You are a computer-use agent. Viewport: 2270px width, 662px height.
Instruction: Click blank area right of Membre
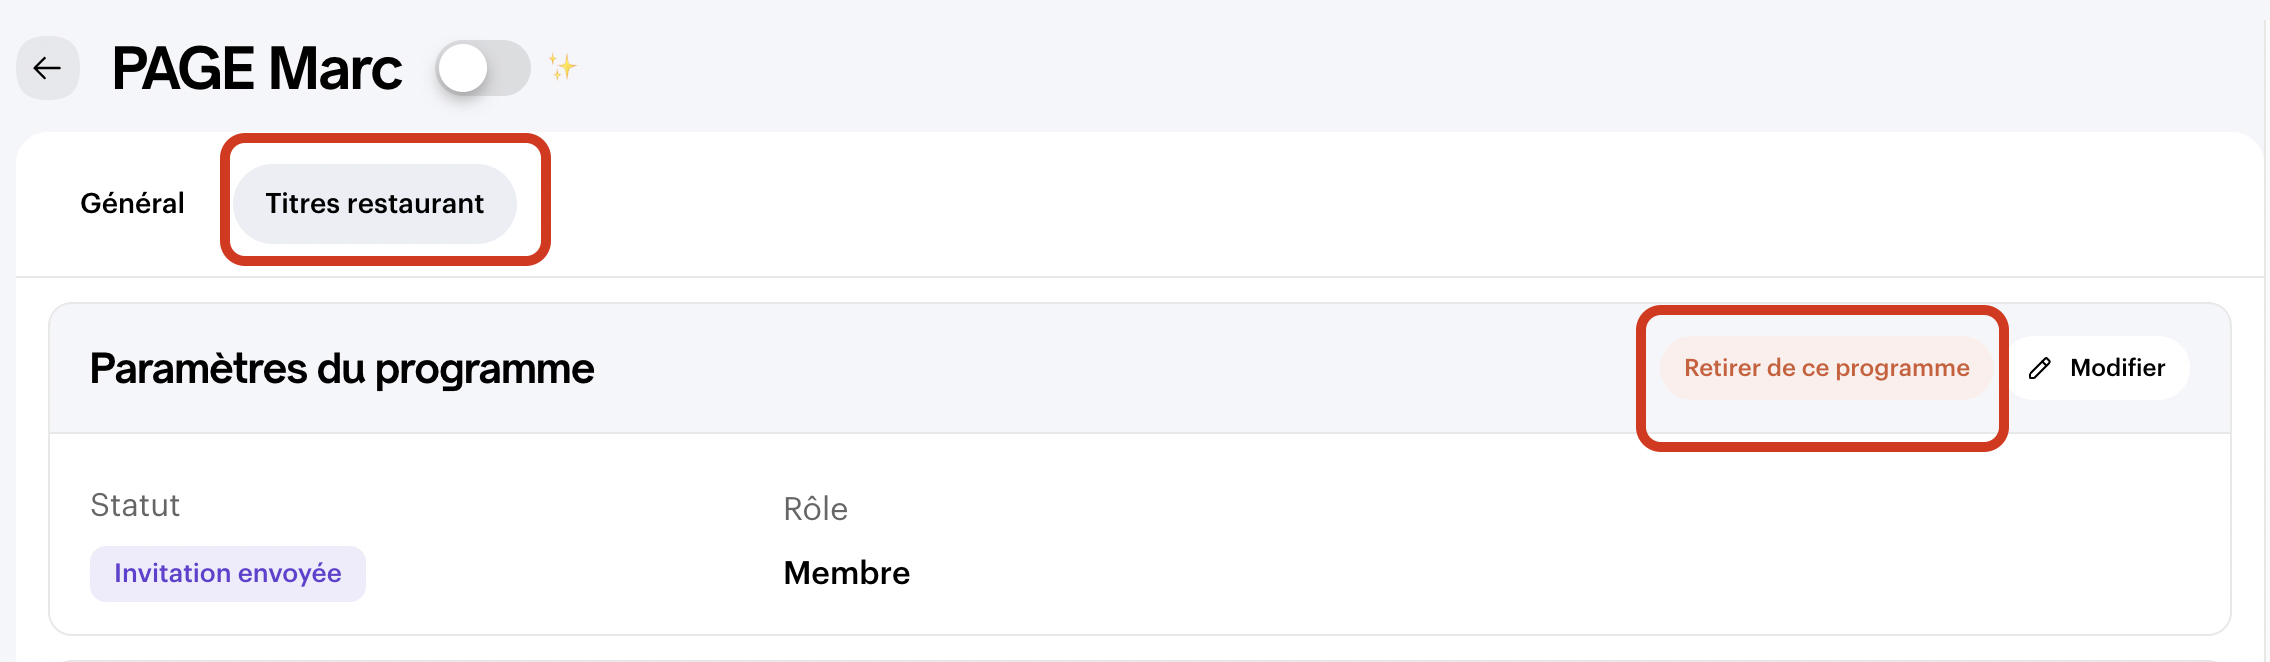click(1500, 573)
